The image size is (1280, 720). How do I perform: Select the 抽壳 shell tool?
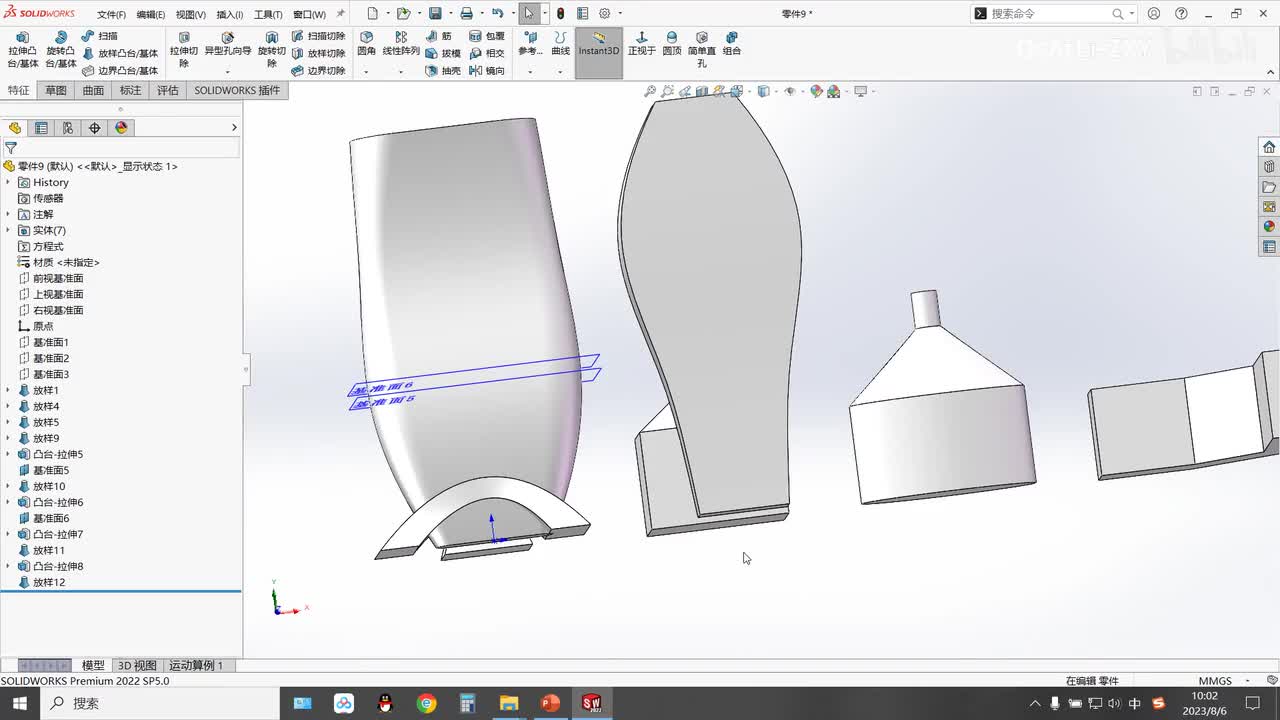point(443,71)
